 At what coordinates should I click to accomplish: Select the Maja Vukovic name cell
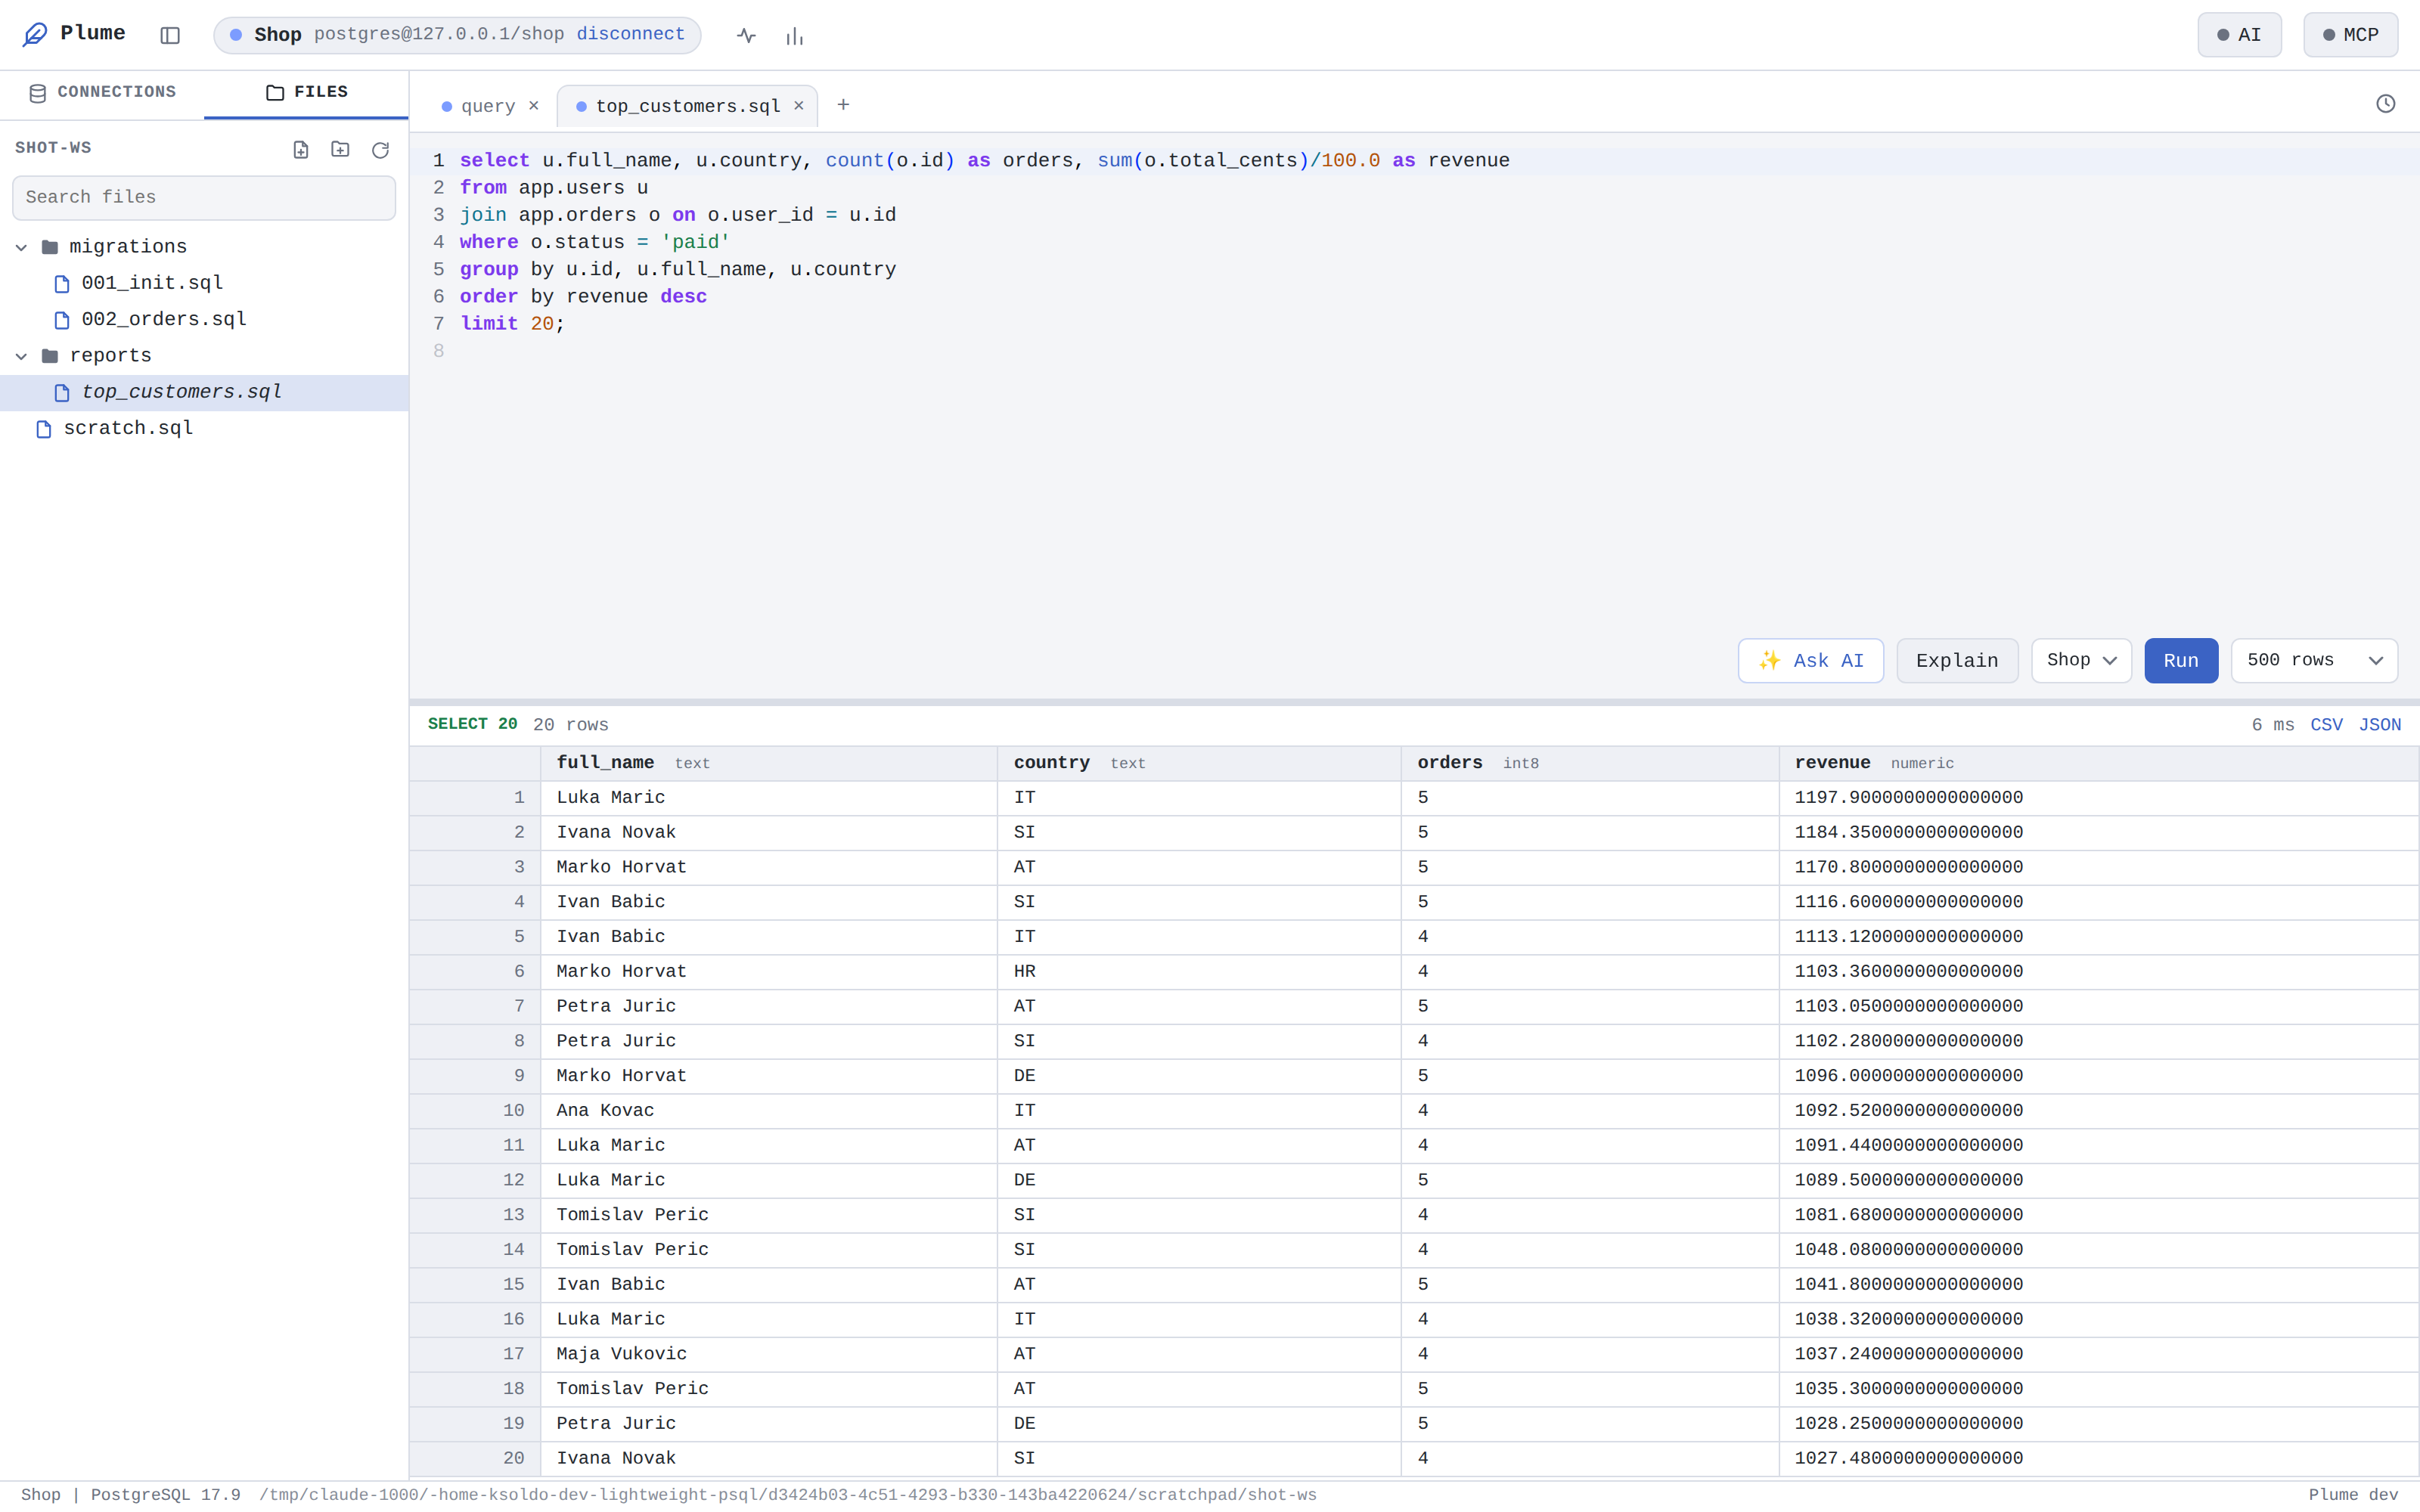[768, 1354]
